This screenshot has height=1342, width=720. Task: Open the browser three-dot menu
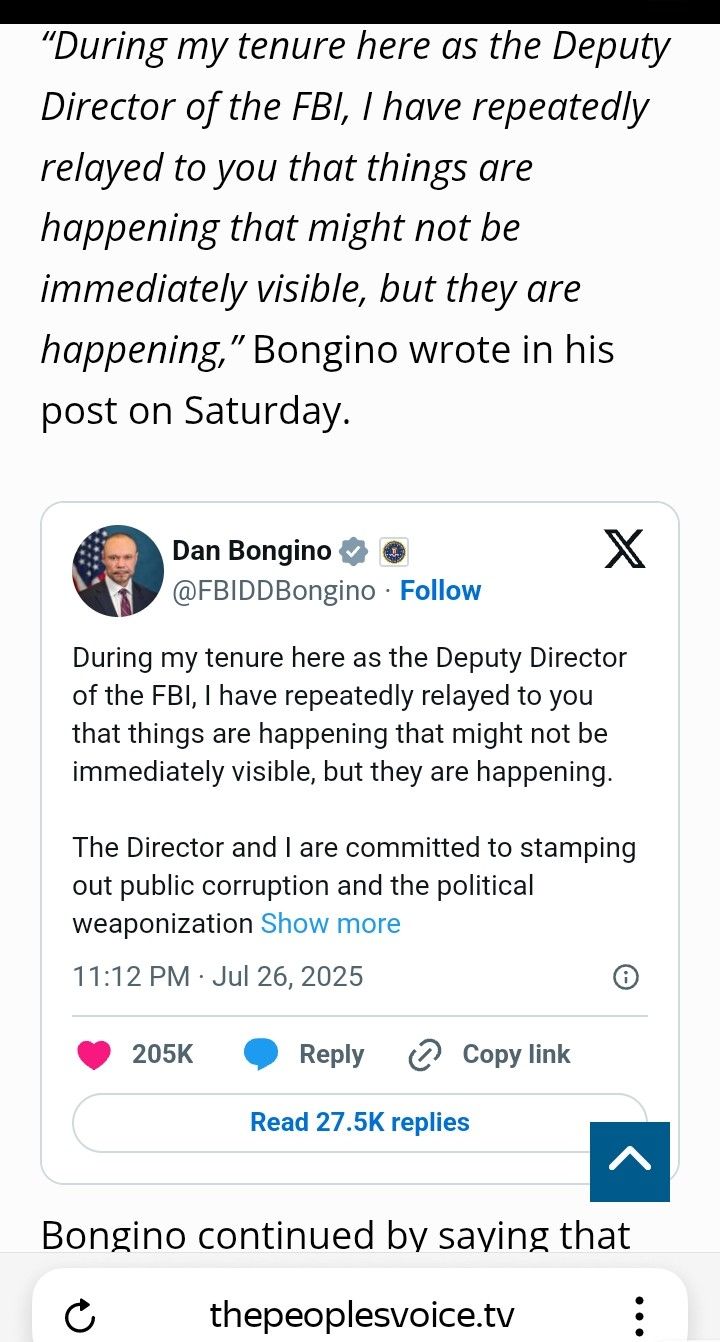coord(639,1315)
